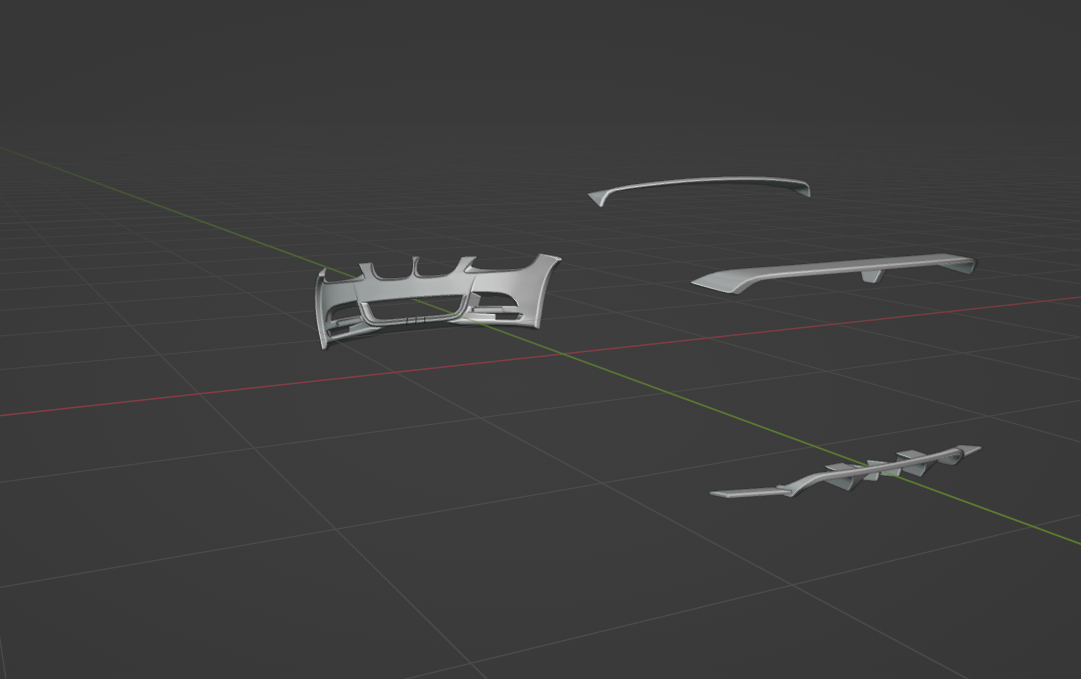Click the left outer edge of front bumper
1081x679 pixels.
click(x=322, y=312)
